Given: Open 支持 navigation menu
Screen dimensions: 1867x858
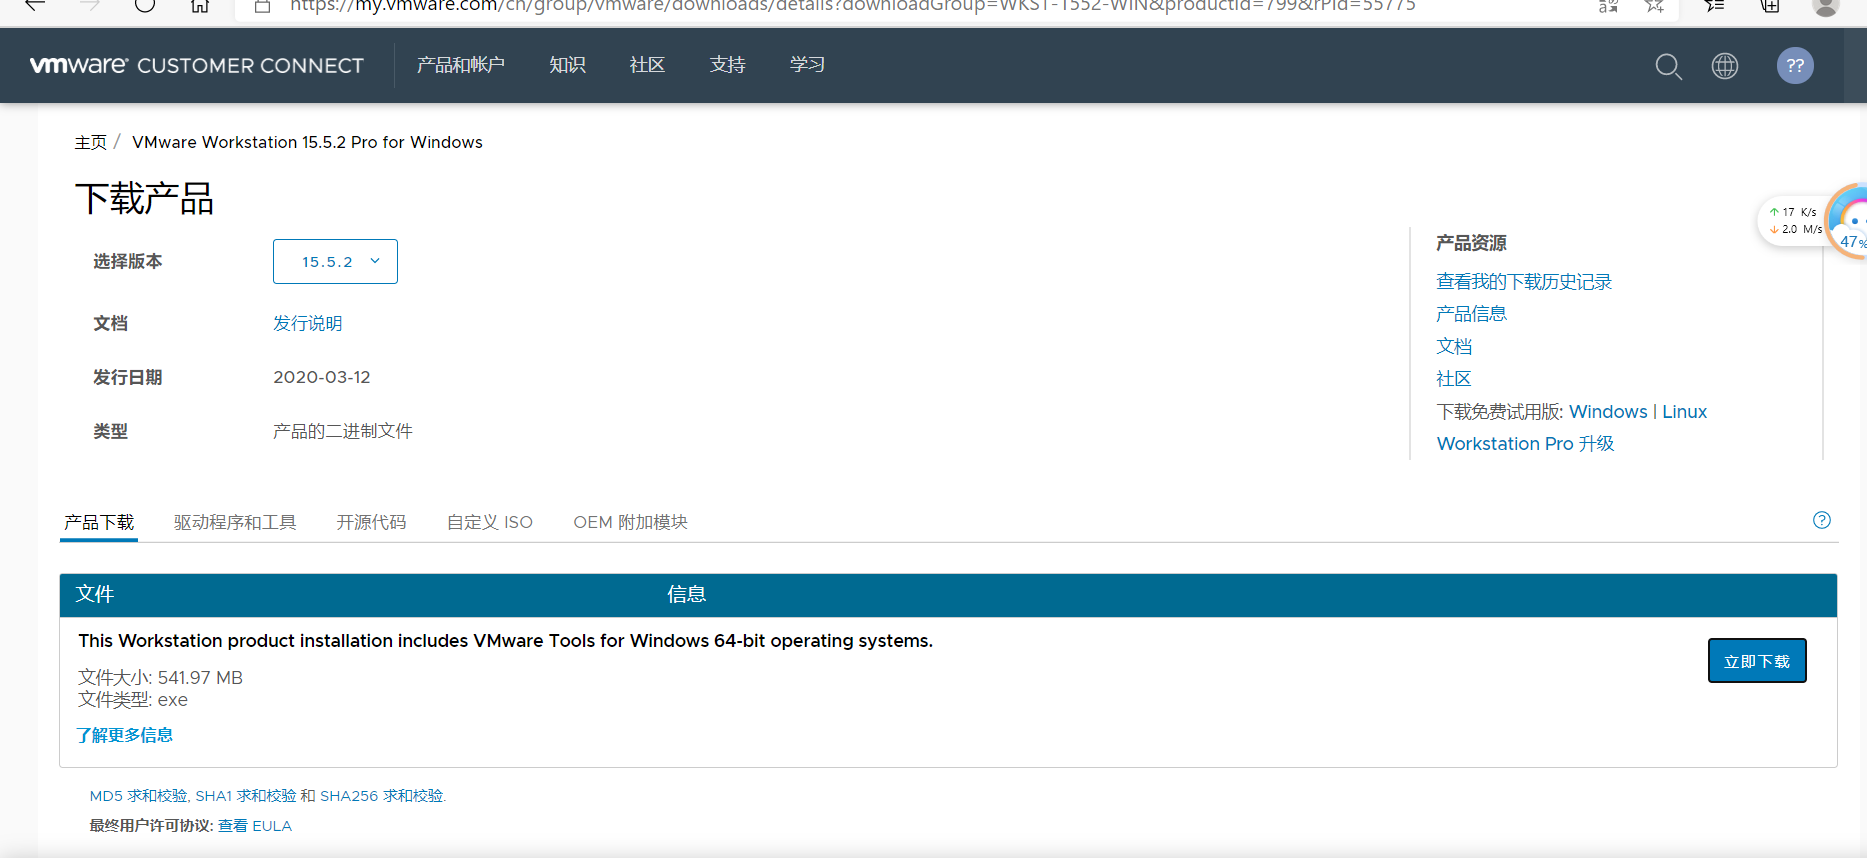Looking at the screenshot, I should coord(727,65).
